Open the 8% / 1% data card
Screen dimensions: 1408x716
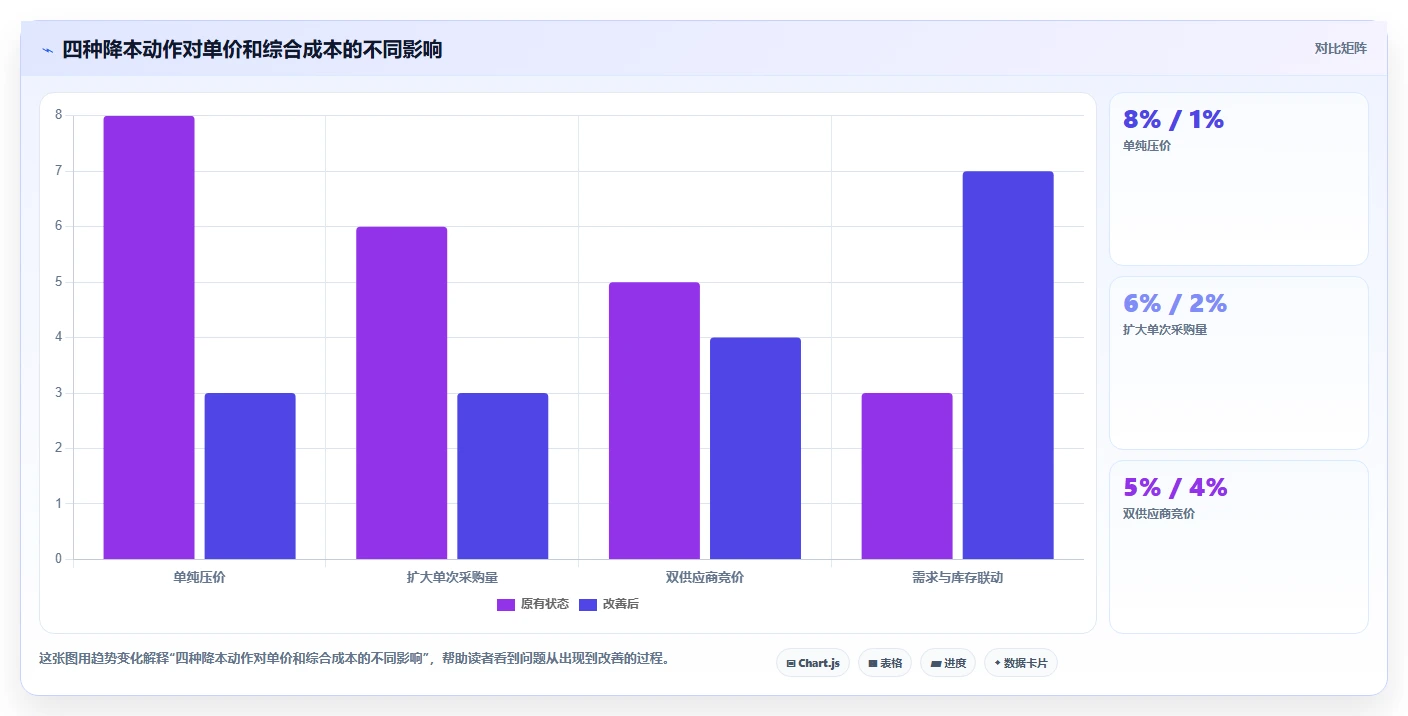tap(1238, 179)
